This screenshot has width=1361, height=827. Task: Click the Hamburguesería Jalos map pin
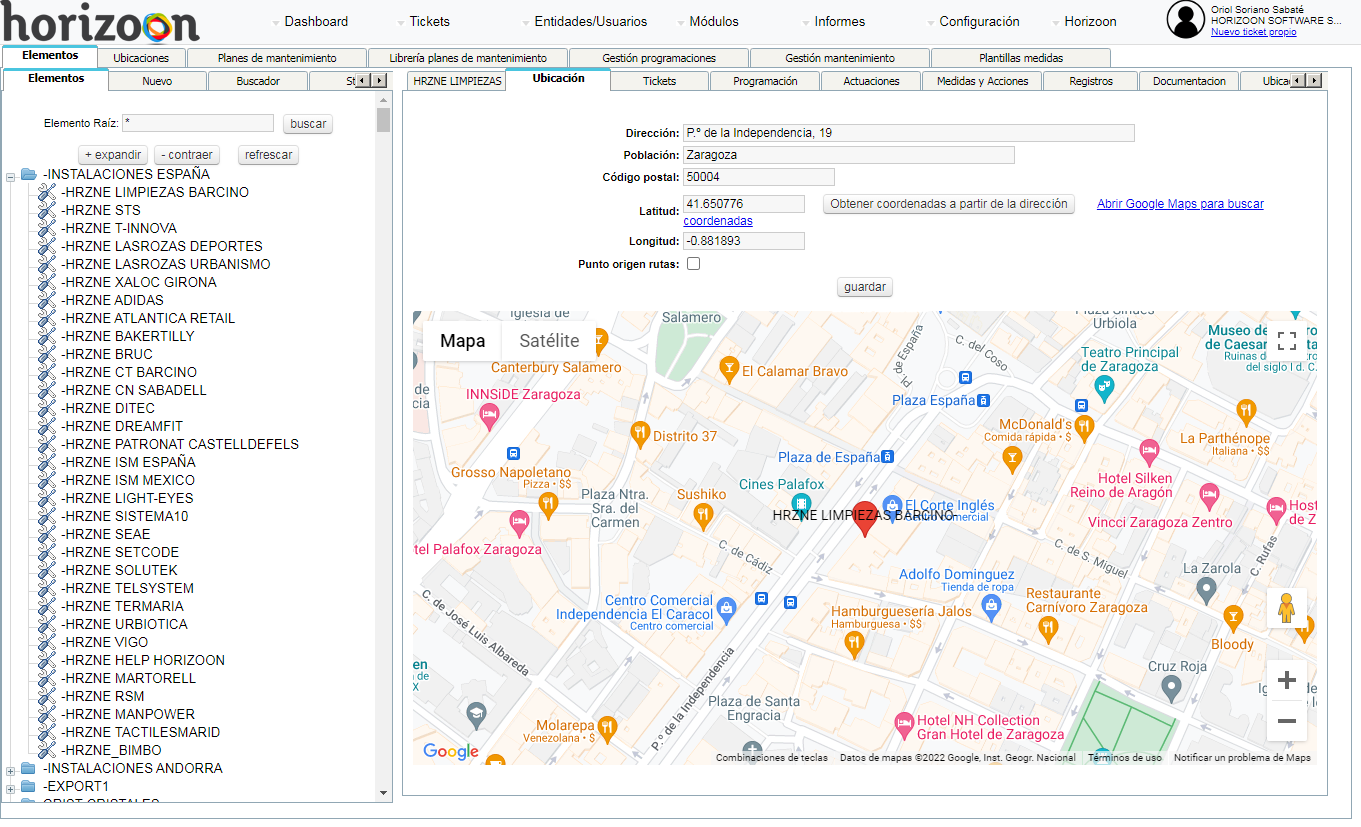(x=853, y=644)
